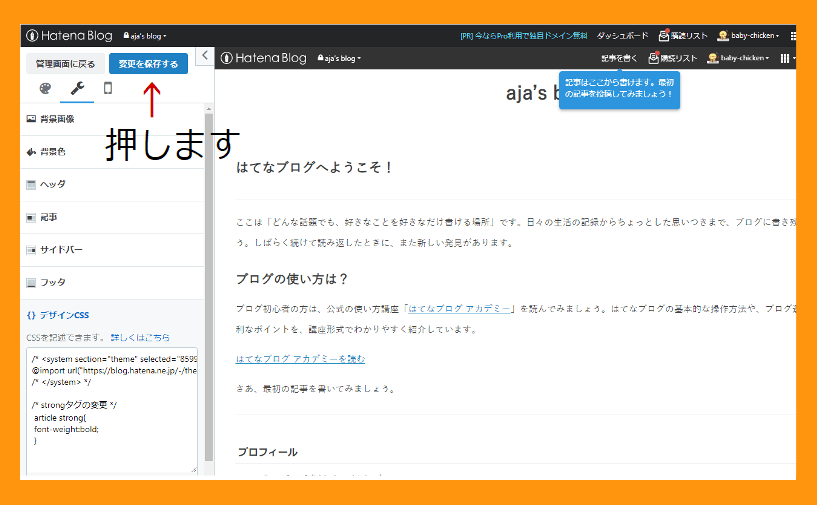
Task: Click the Hatena Blog logo in the preview header
Action: point(264,58)
